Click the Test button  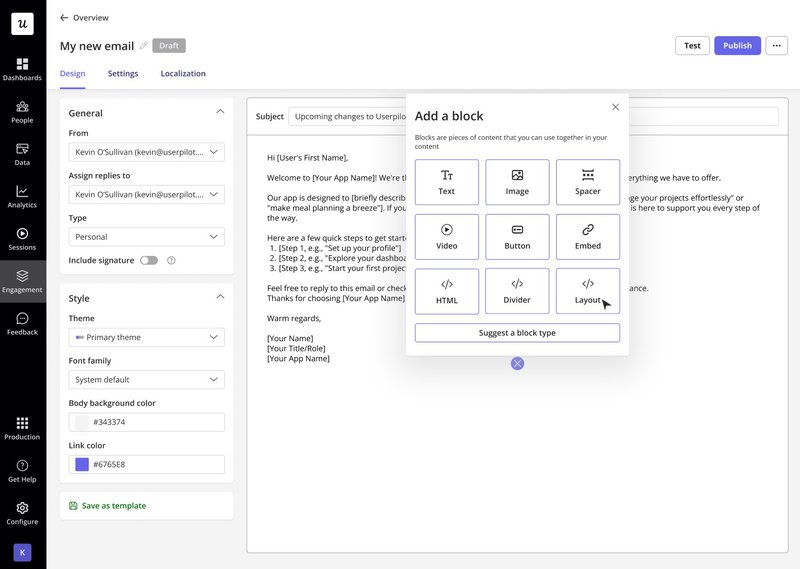(x=692, y=45)
